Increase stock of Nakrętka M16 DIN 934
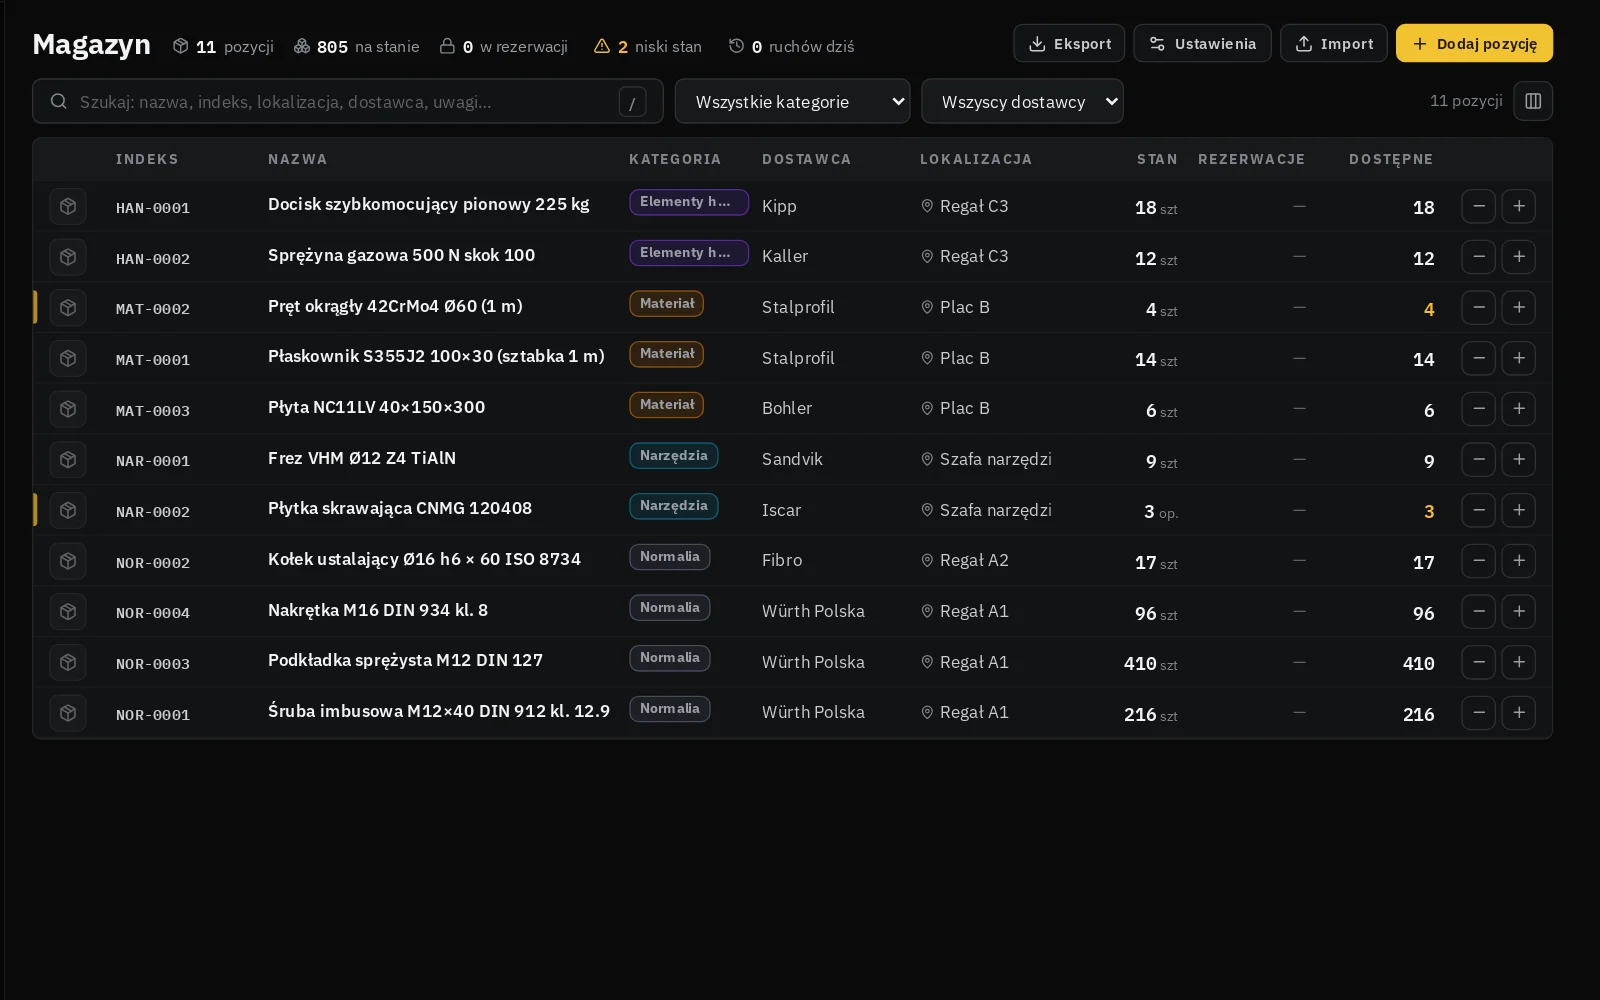The height and width of the screenshot is (1000, 1600). coord(1519,611)
